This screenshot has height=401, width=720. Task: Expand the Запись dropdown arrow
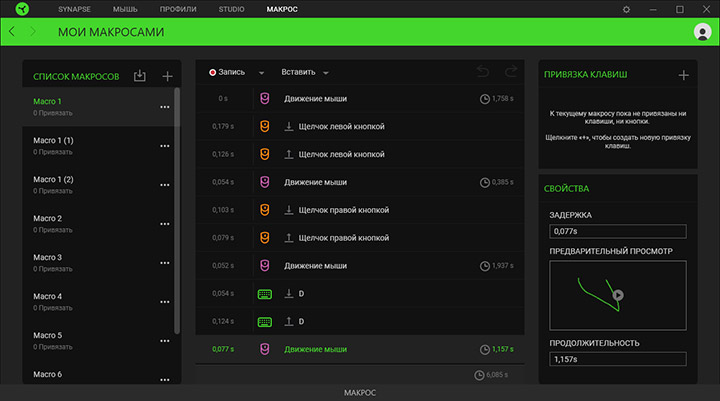261,73
